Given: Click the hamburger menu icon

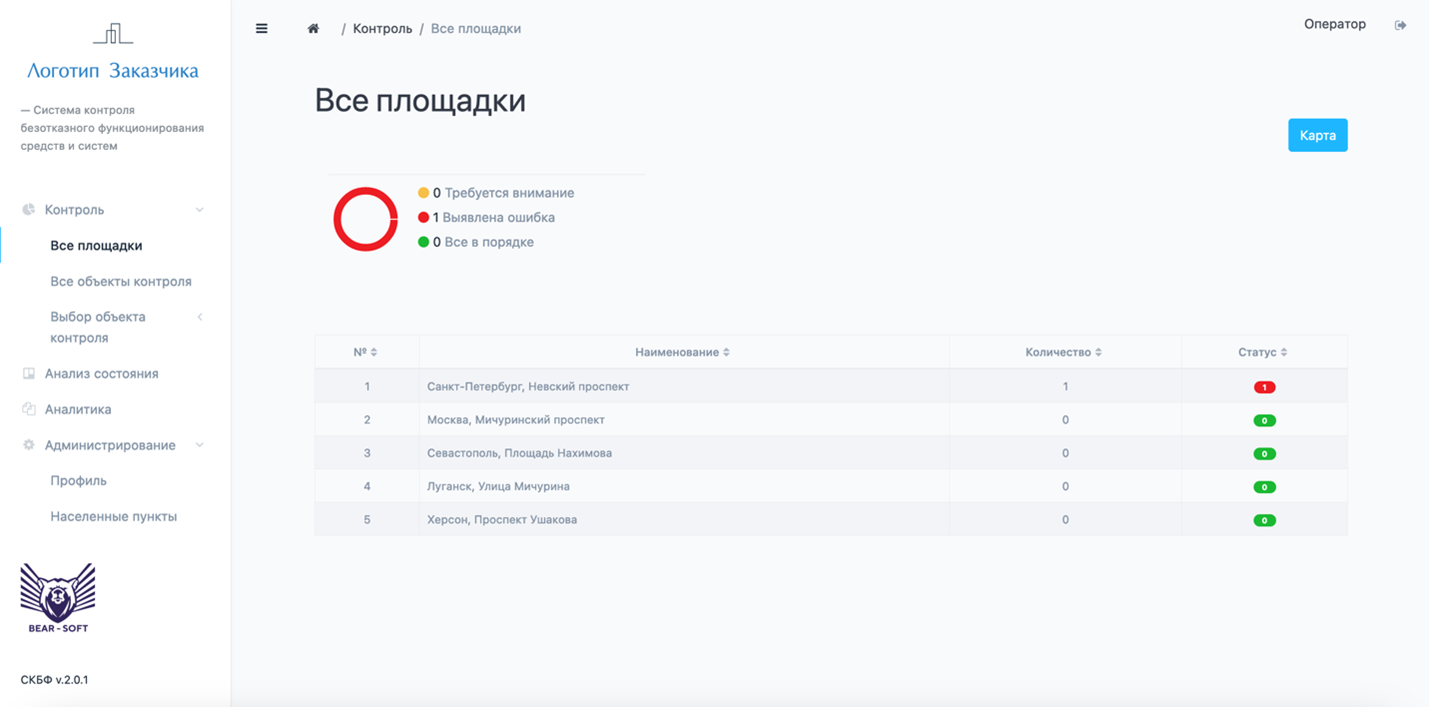Looking at the screenshot, I should (x=261, y=28).
